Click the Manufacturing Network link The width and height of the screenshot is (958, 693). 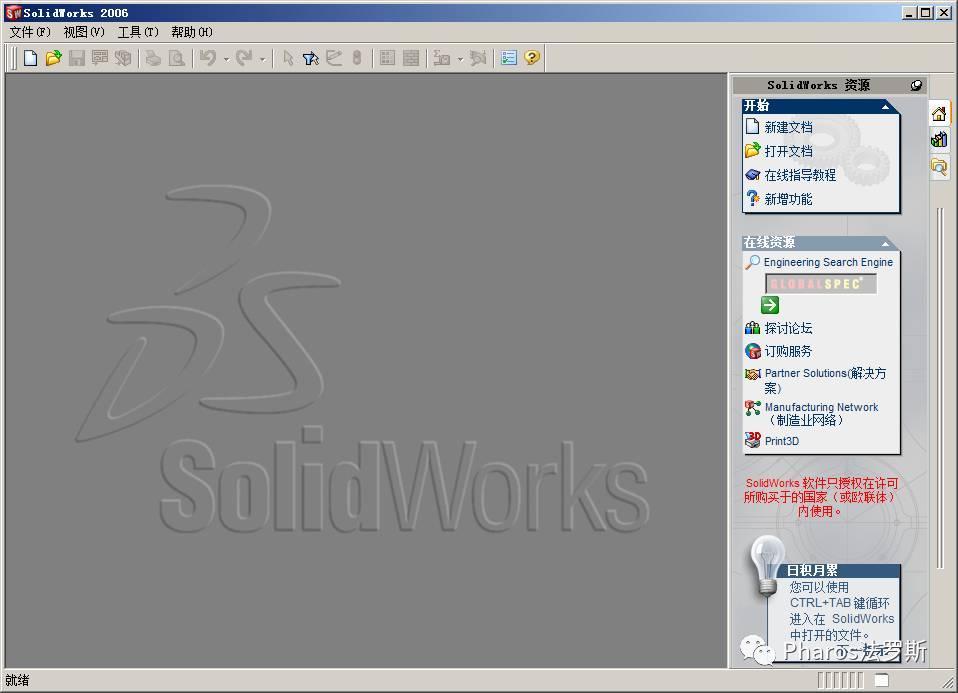coord(822,414)
